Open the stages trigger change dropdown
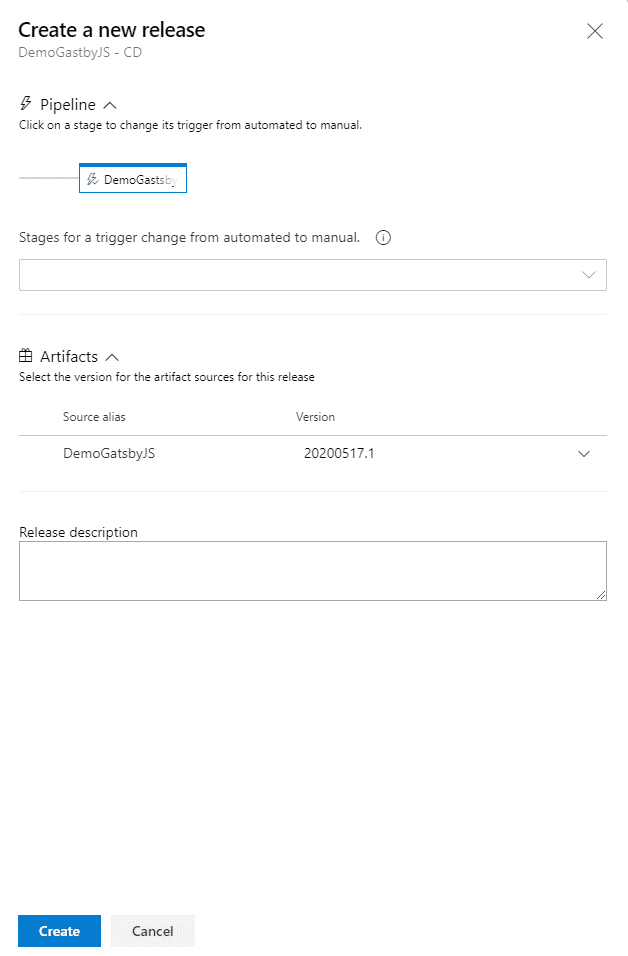Screen dimensions: 628x956 point(313,275)
